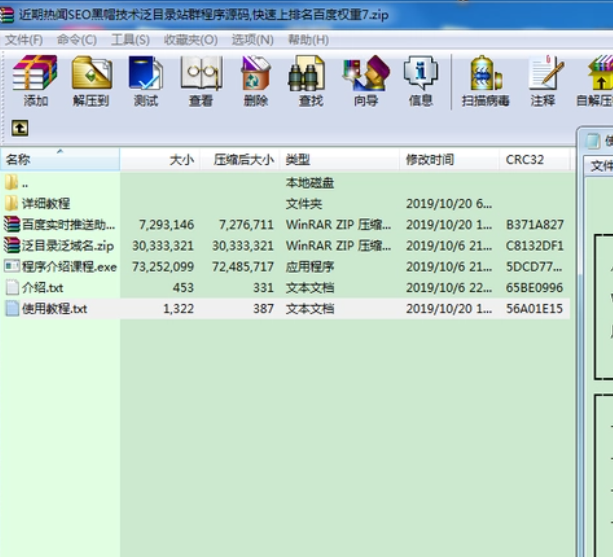Open the 文件(F) menu

[24, 40]
